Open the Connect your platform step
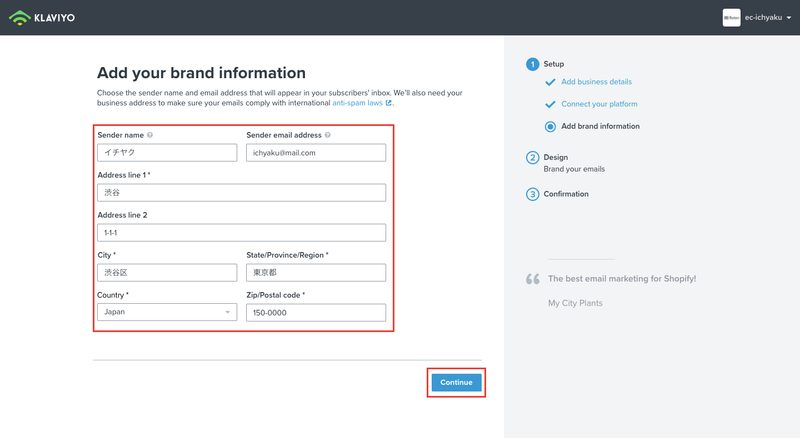Image resolution: width=800 pixels, height=438 pixels. [x=599, y=104]
